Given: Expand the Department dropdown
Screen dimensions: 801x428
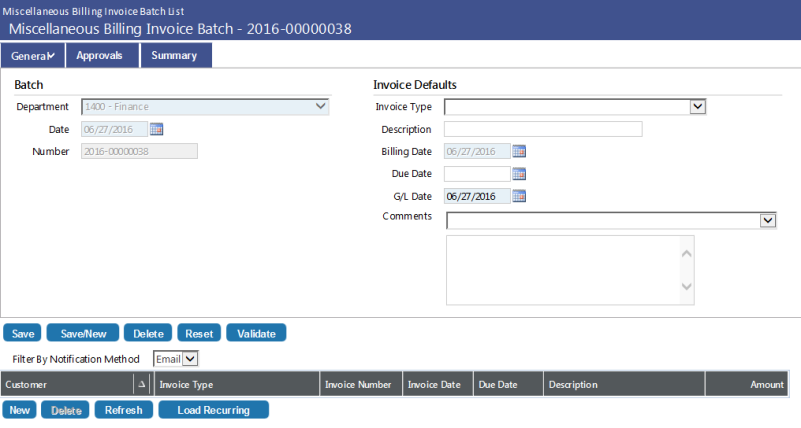Looking at the screenshot, I should click(320, 106).
